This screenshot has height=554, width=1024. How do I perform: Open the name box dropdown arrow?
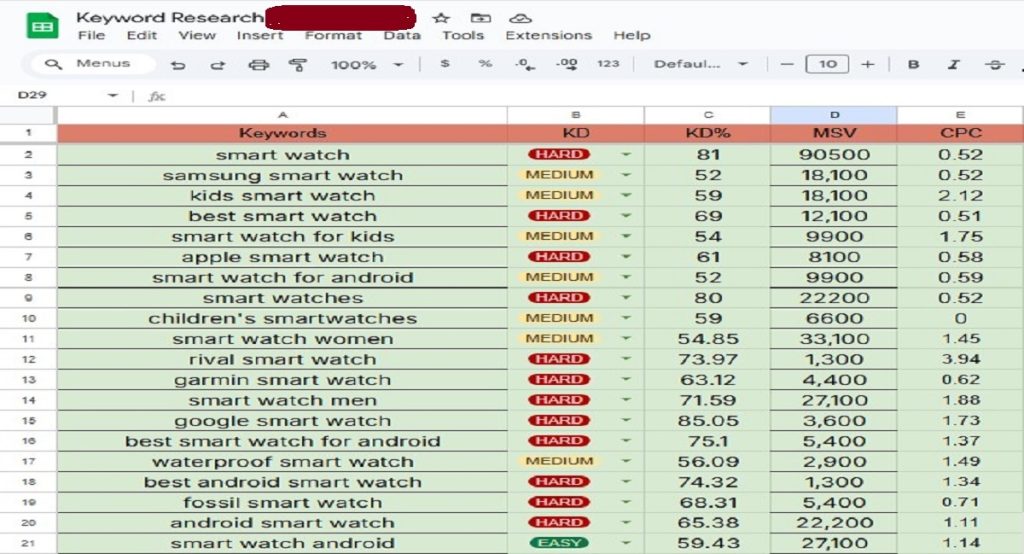point(113,96)
